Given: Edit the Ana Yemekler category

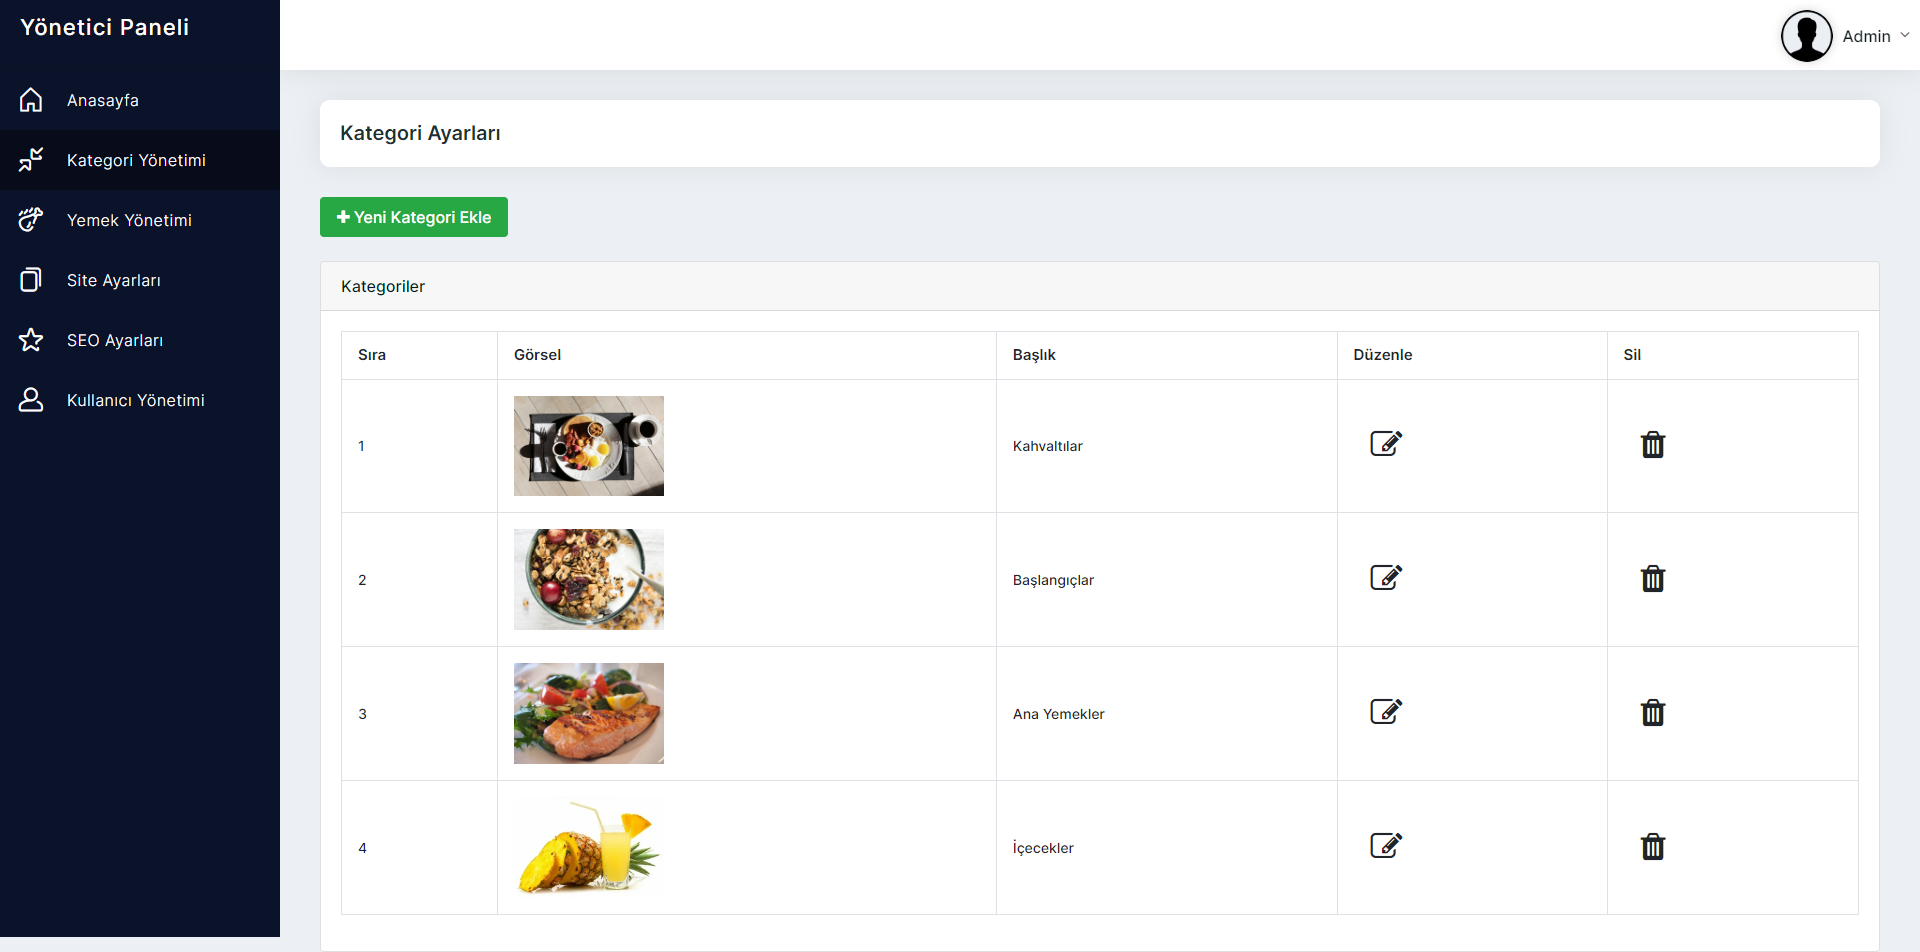Looking at the screenshot, I should [x=1386, y=711].
